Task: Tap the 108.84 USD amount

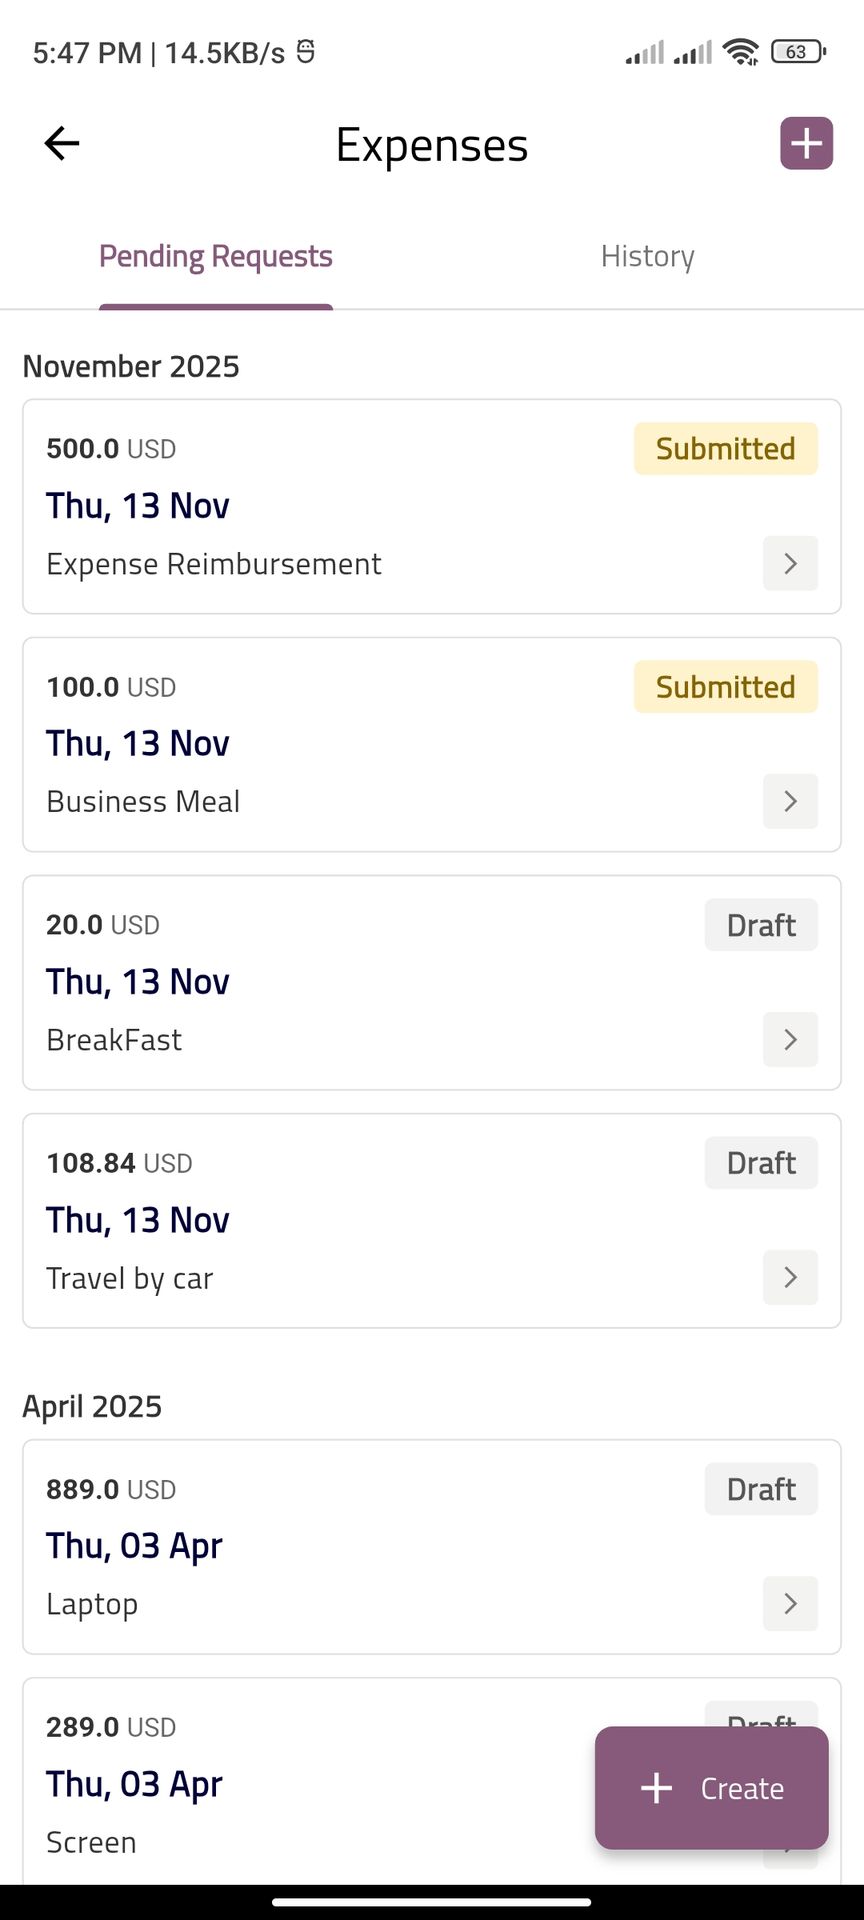Action: coord(119,1163)
